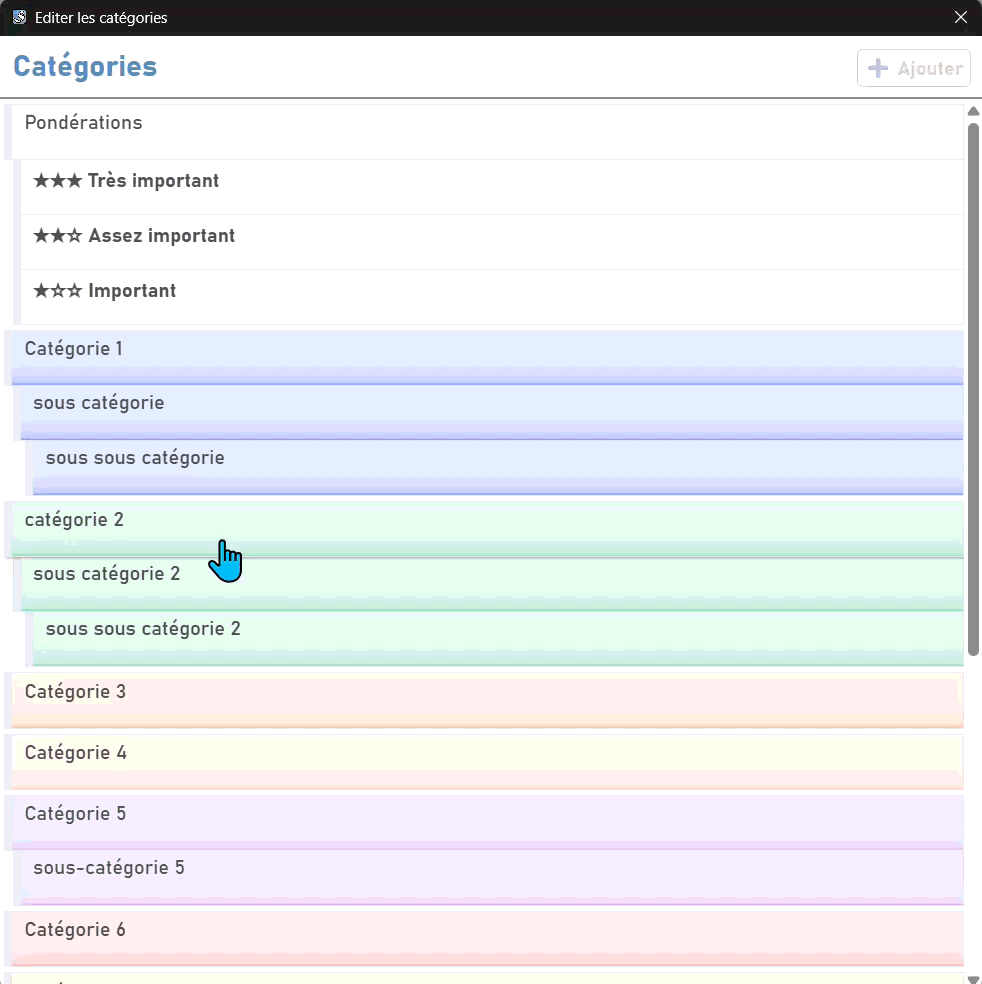Click the Ajouter button to add a category
The height and width of the screenshot is (984, 982).
[914, 68]
